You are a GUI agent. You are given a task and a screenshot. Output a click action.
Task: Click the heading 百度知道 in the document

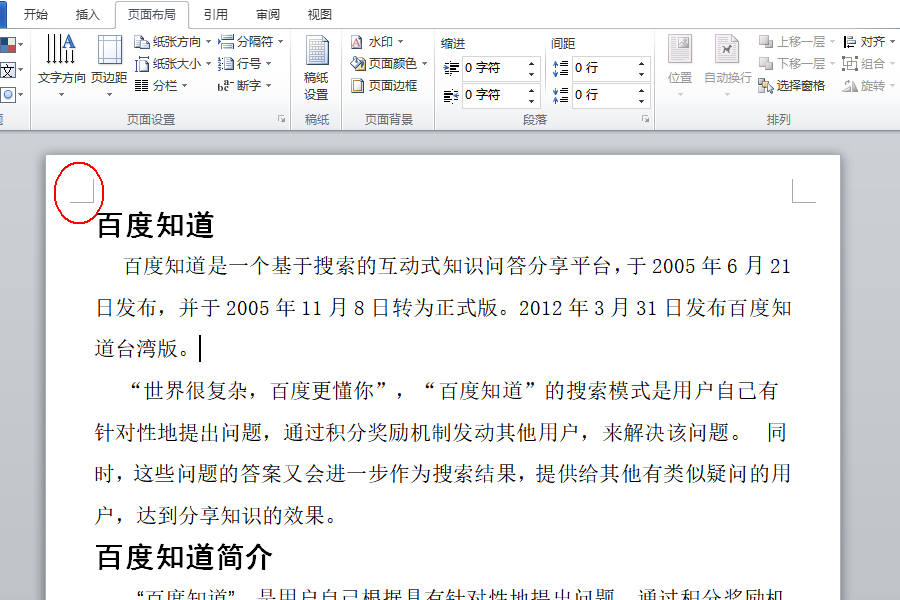tap(155, 225)
